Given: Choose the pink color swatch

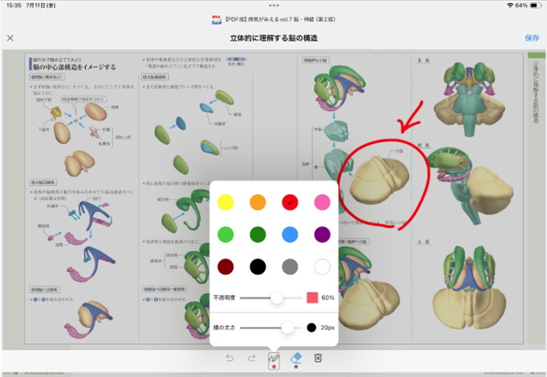Looking at the screenshot, I should tap(322, 202).
